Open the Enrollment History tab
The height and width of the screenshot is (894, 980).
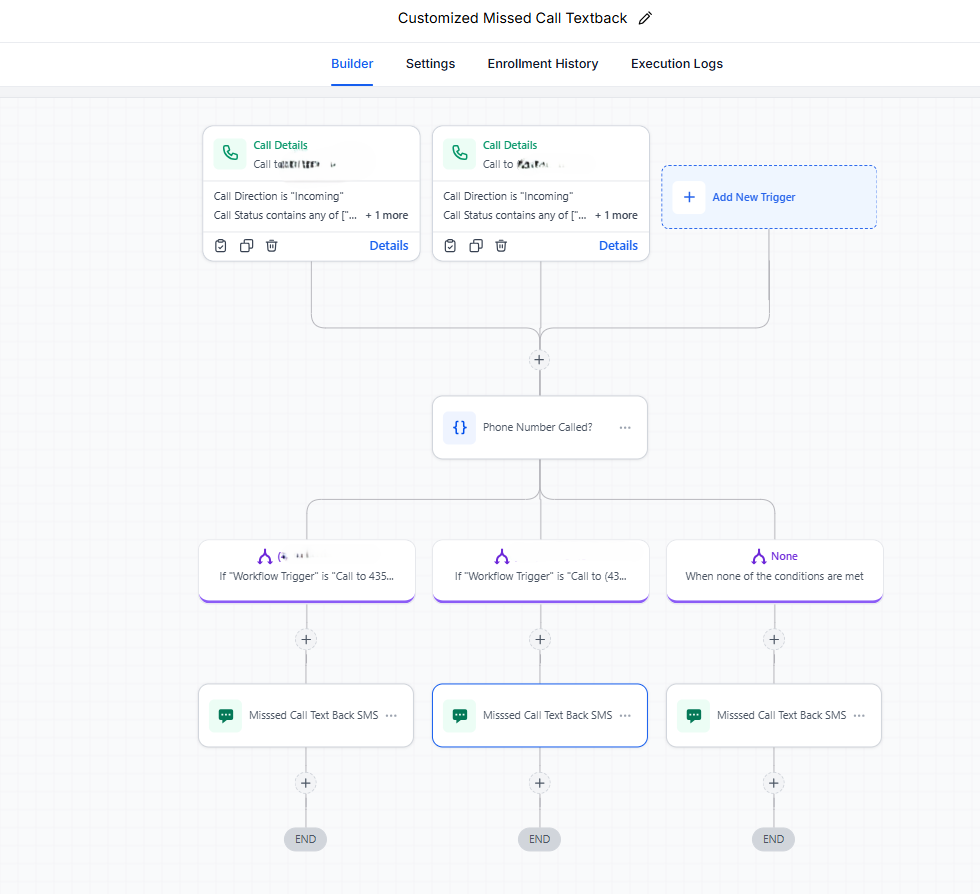pos(542,64)
